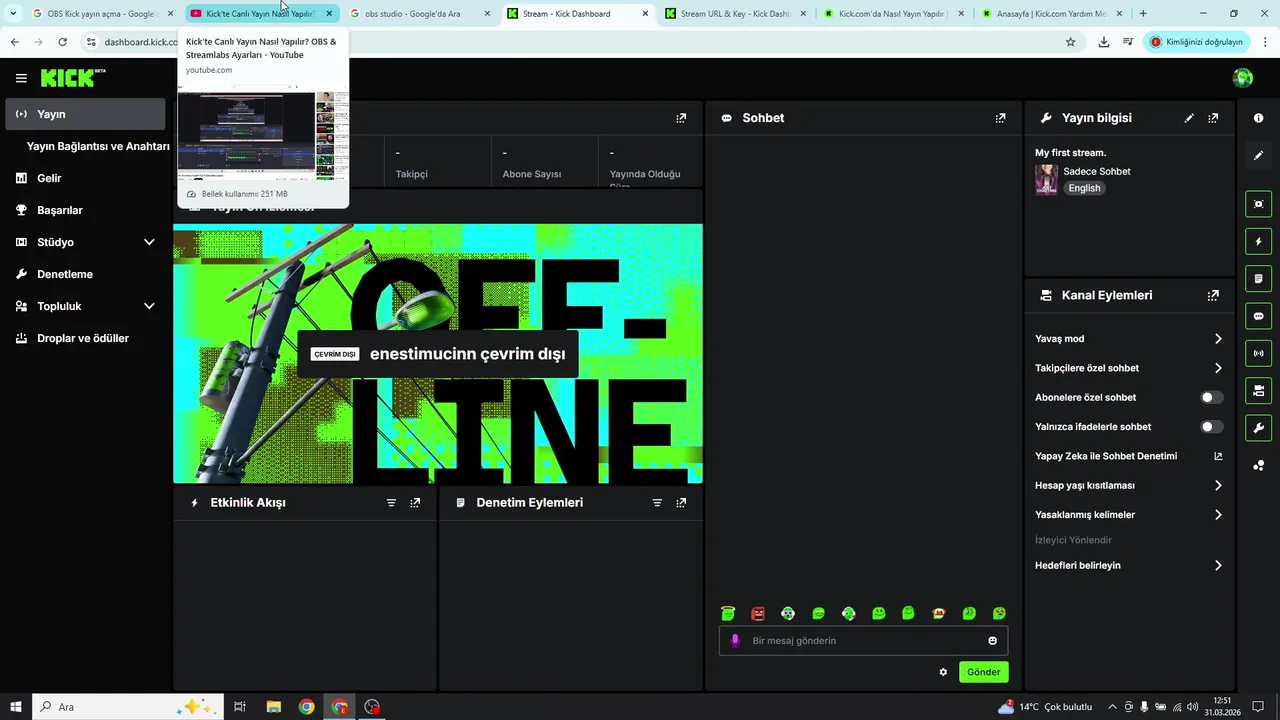
Task: Open the emoji picker in message box
Action: pos(993,641)
